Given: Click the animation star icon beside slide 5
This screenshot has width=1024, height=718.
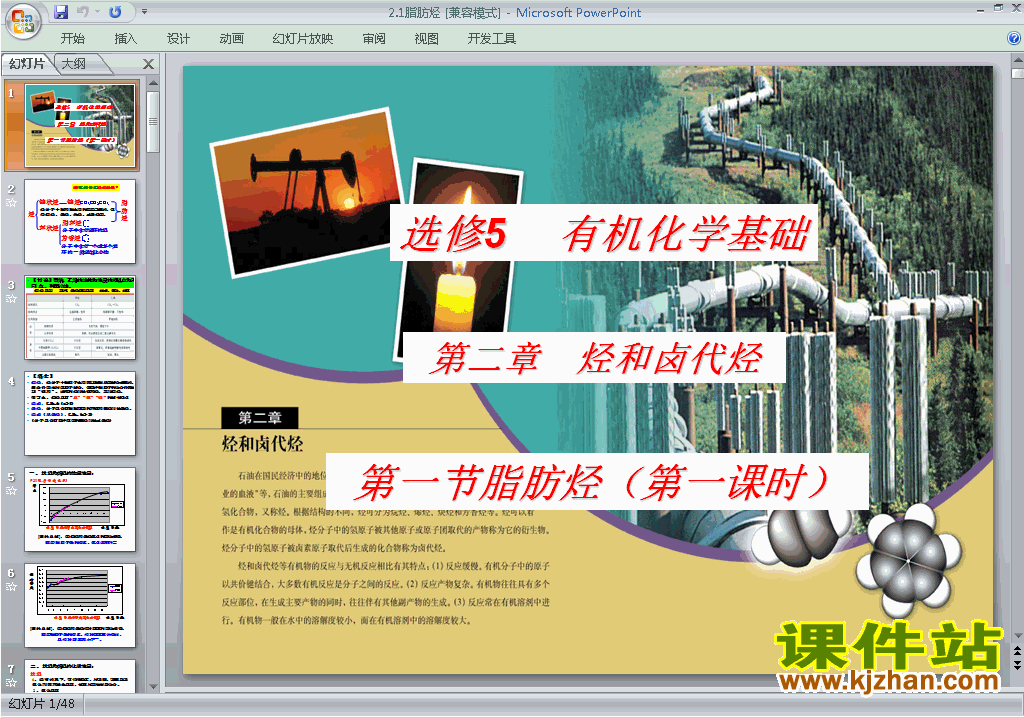Looking at the screenshot, I should pos(11,491).
